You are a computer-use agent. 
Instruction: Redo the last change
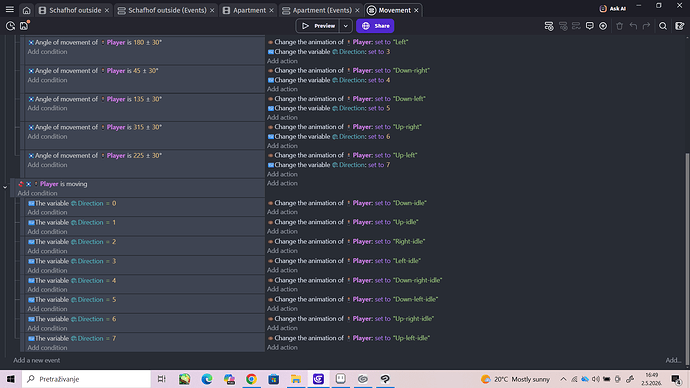(646, 26)
